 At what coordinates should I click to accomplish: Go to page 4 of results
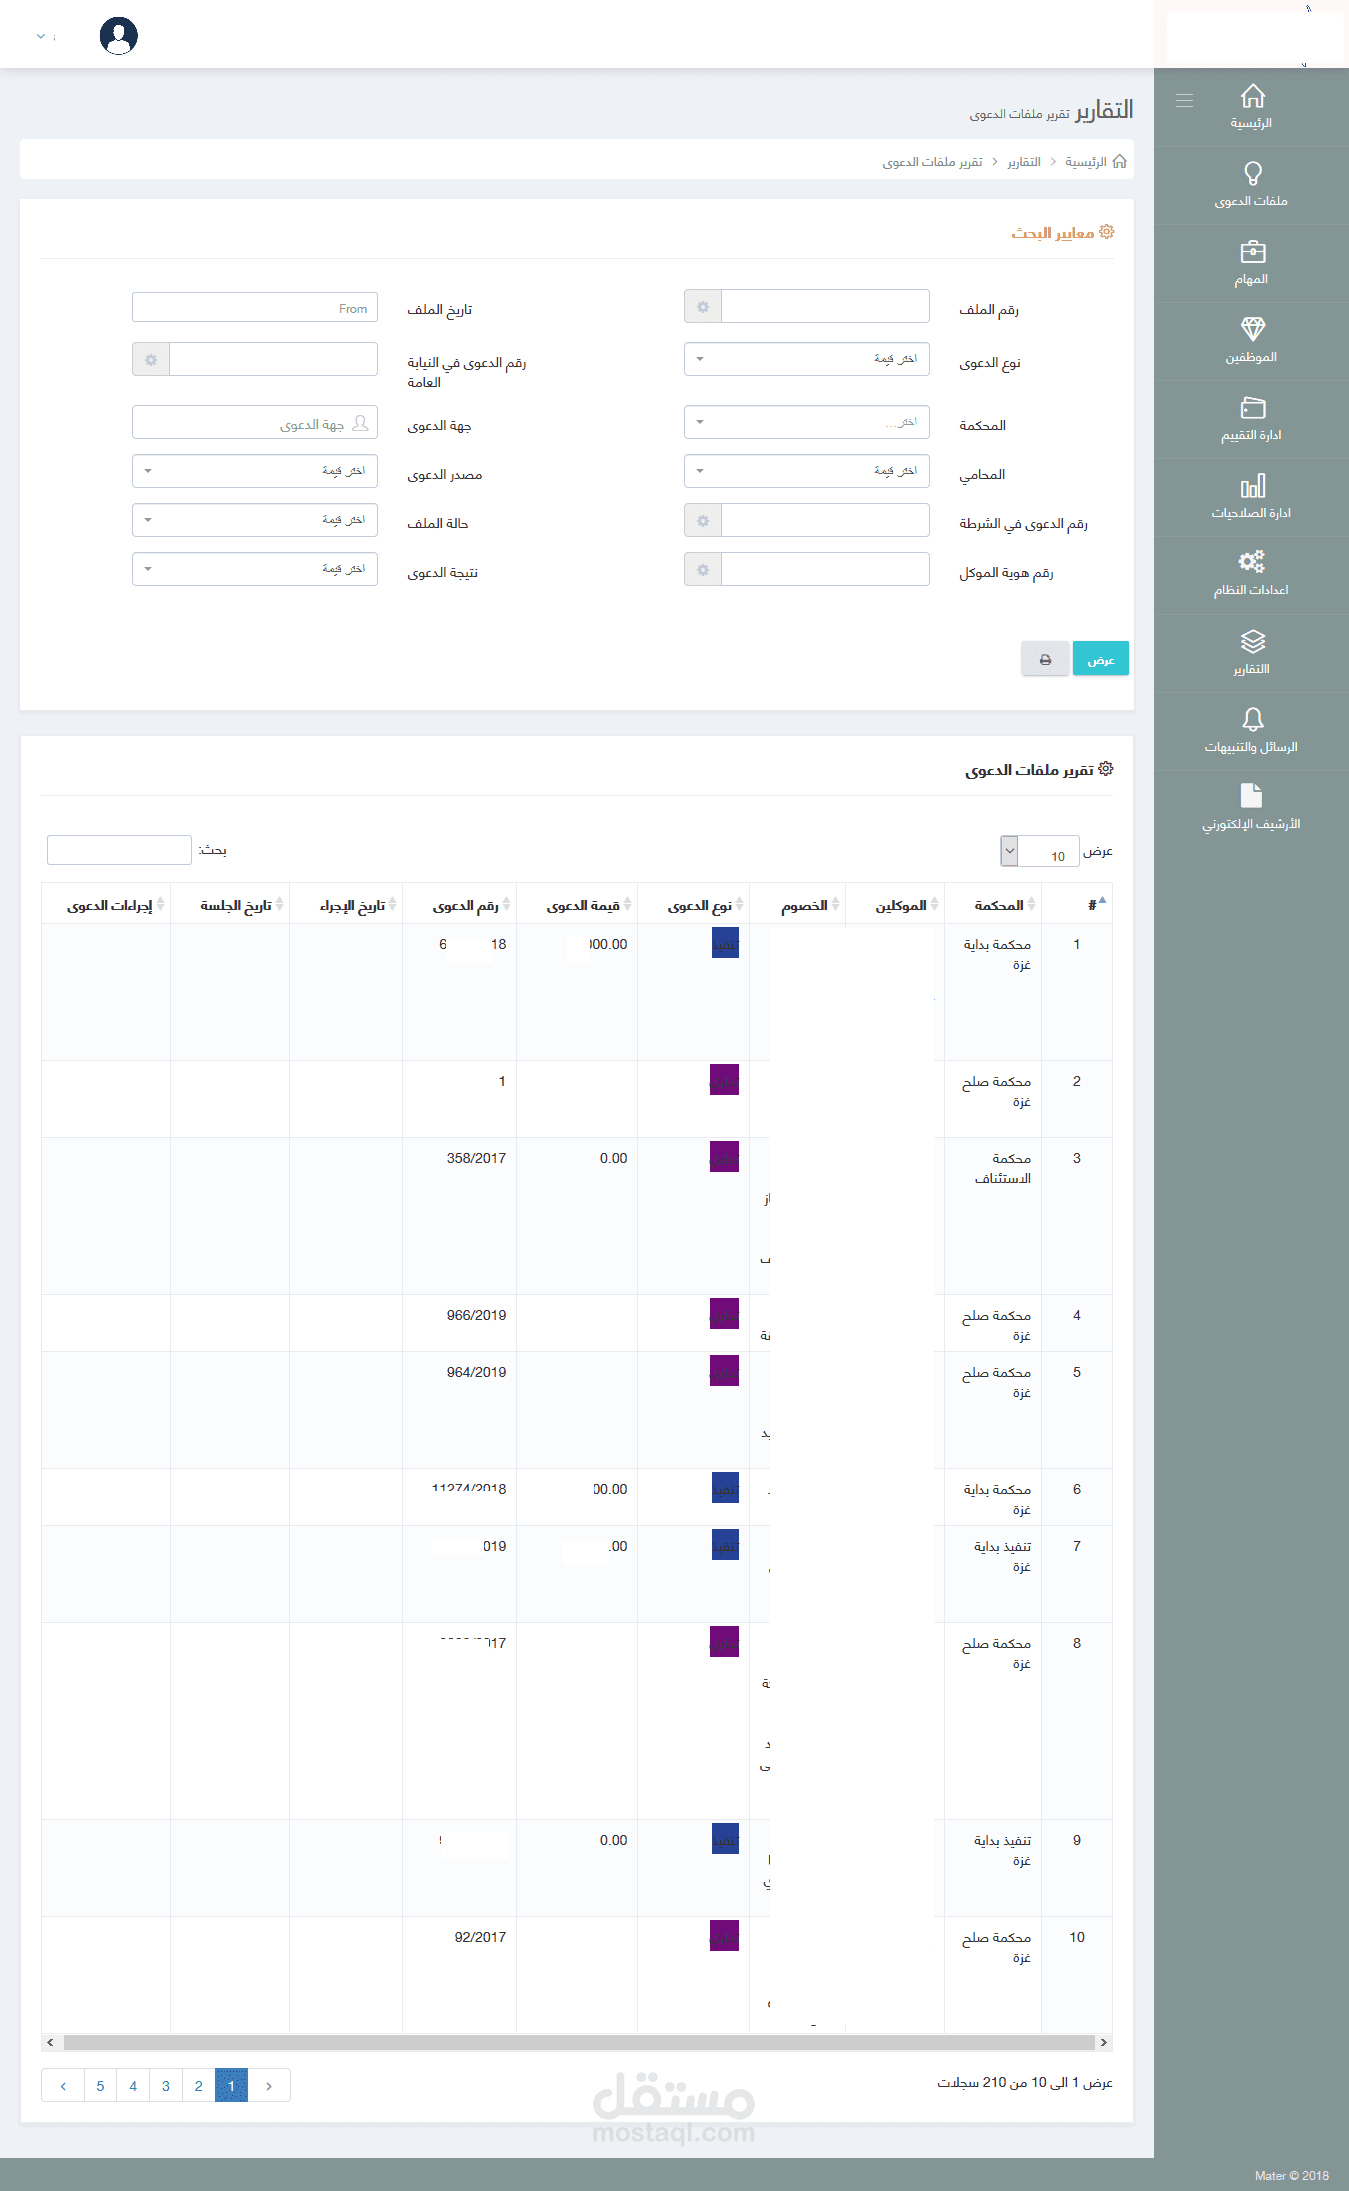click(133, 2085)
